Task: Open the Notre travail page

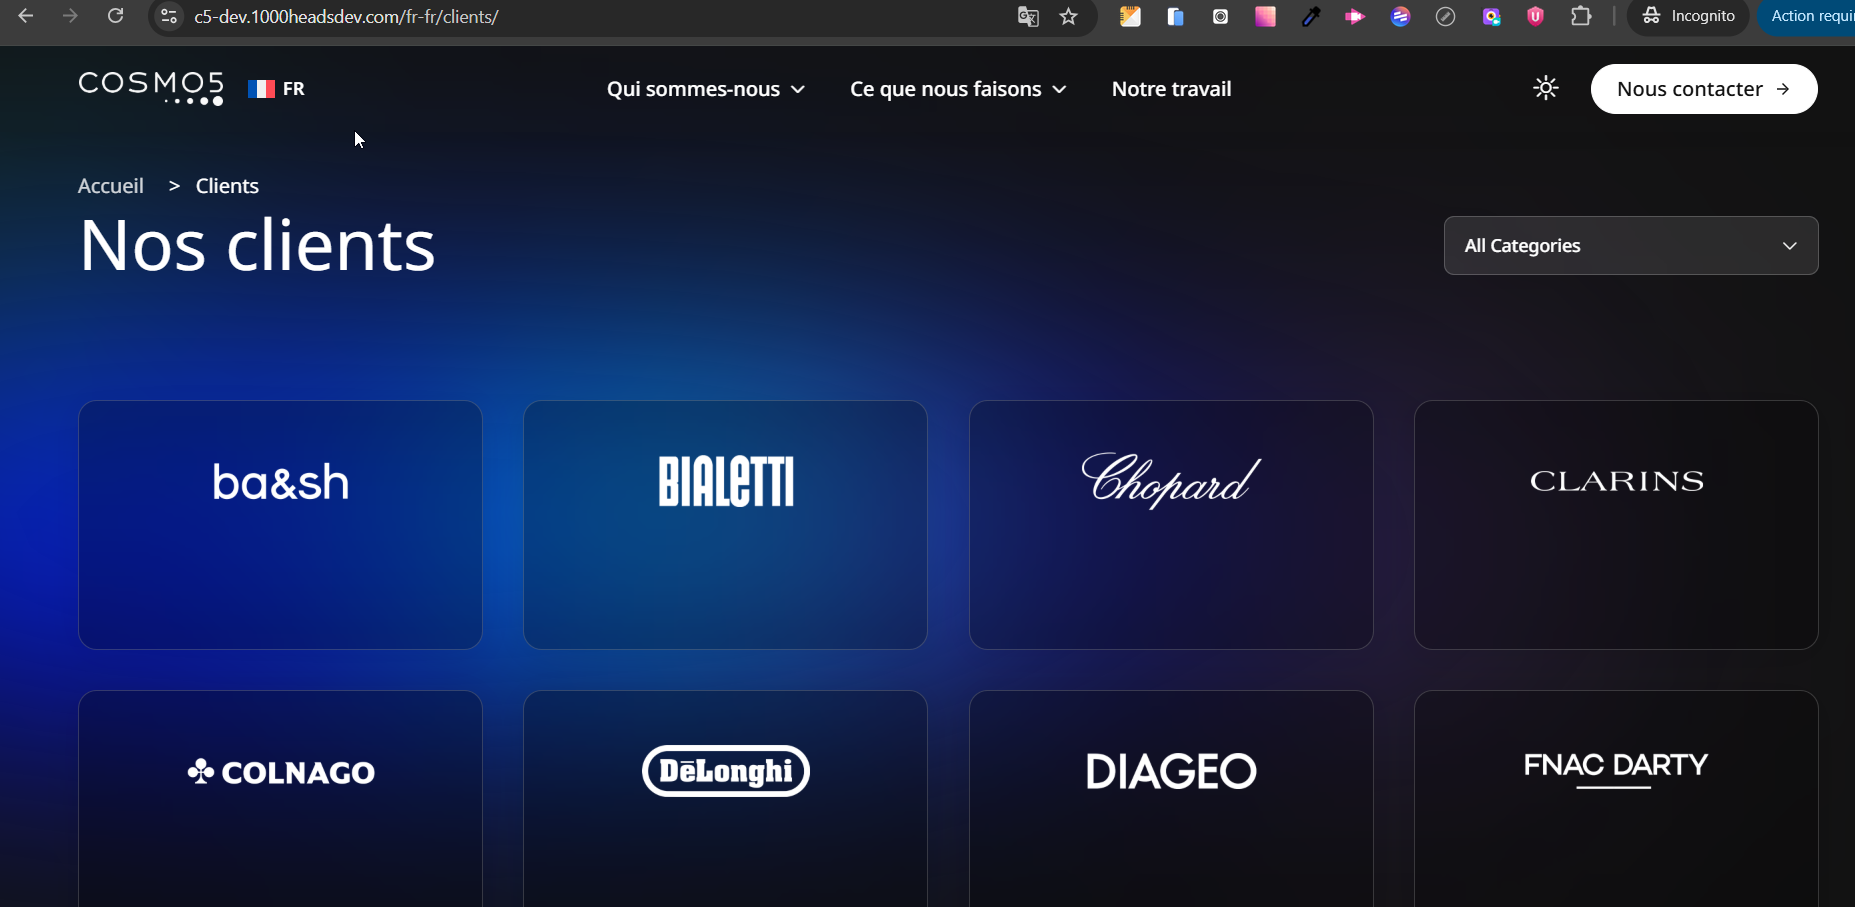Action: click(x=1171, y=89)
